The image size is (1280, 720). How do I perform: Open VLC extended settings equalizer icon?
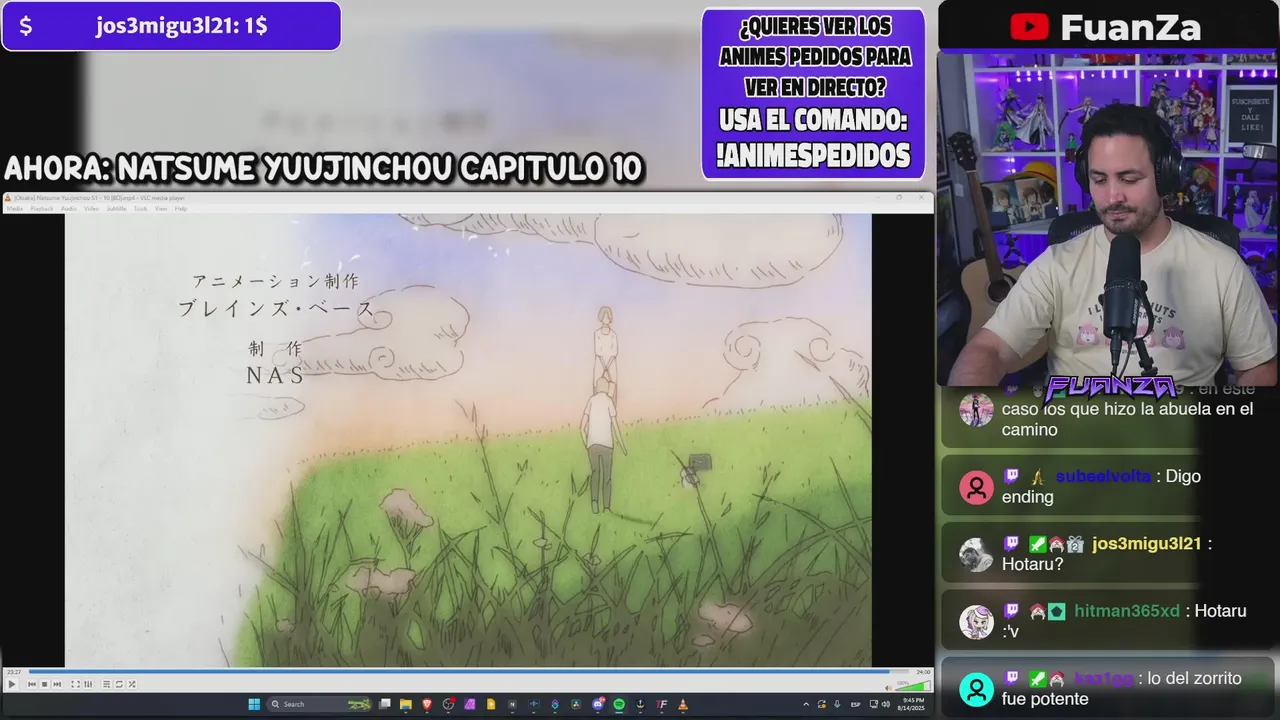[88, 684]
